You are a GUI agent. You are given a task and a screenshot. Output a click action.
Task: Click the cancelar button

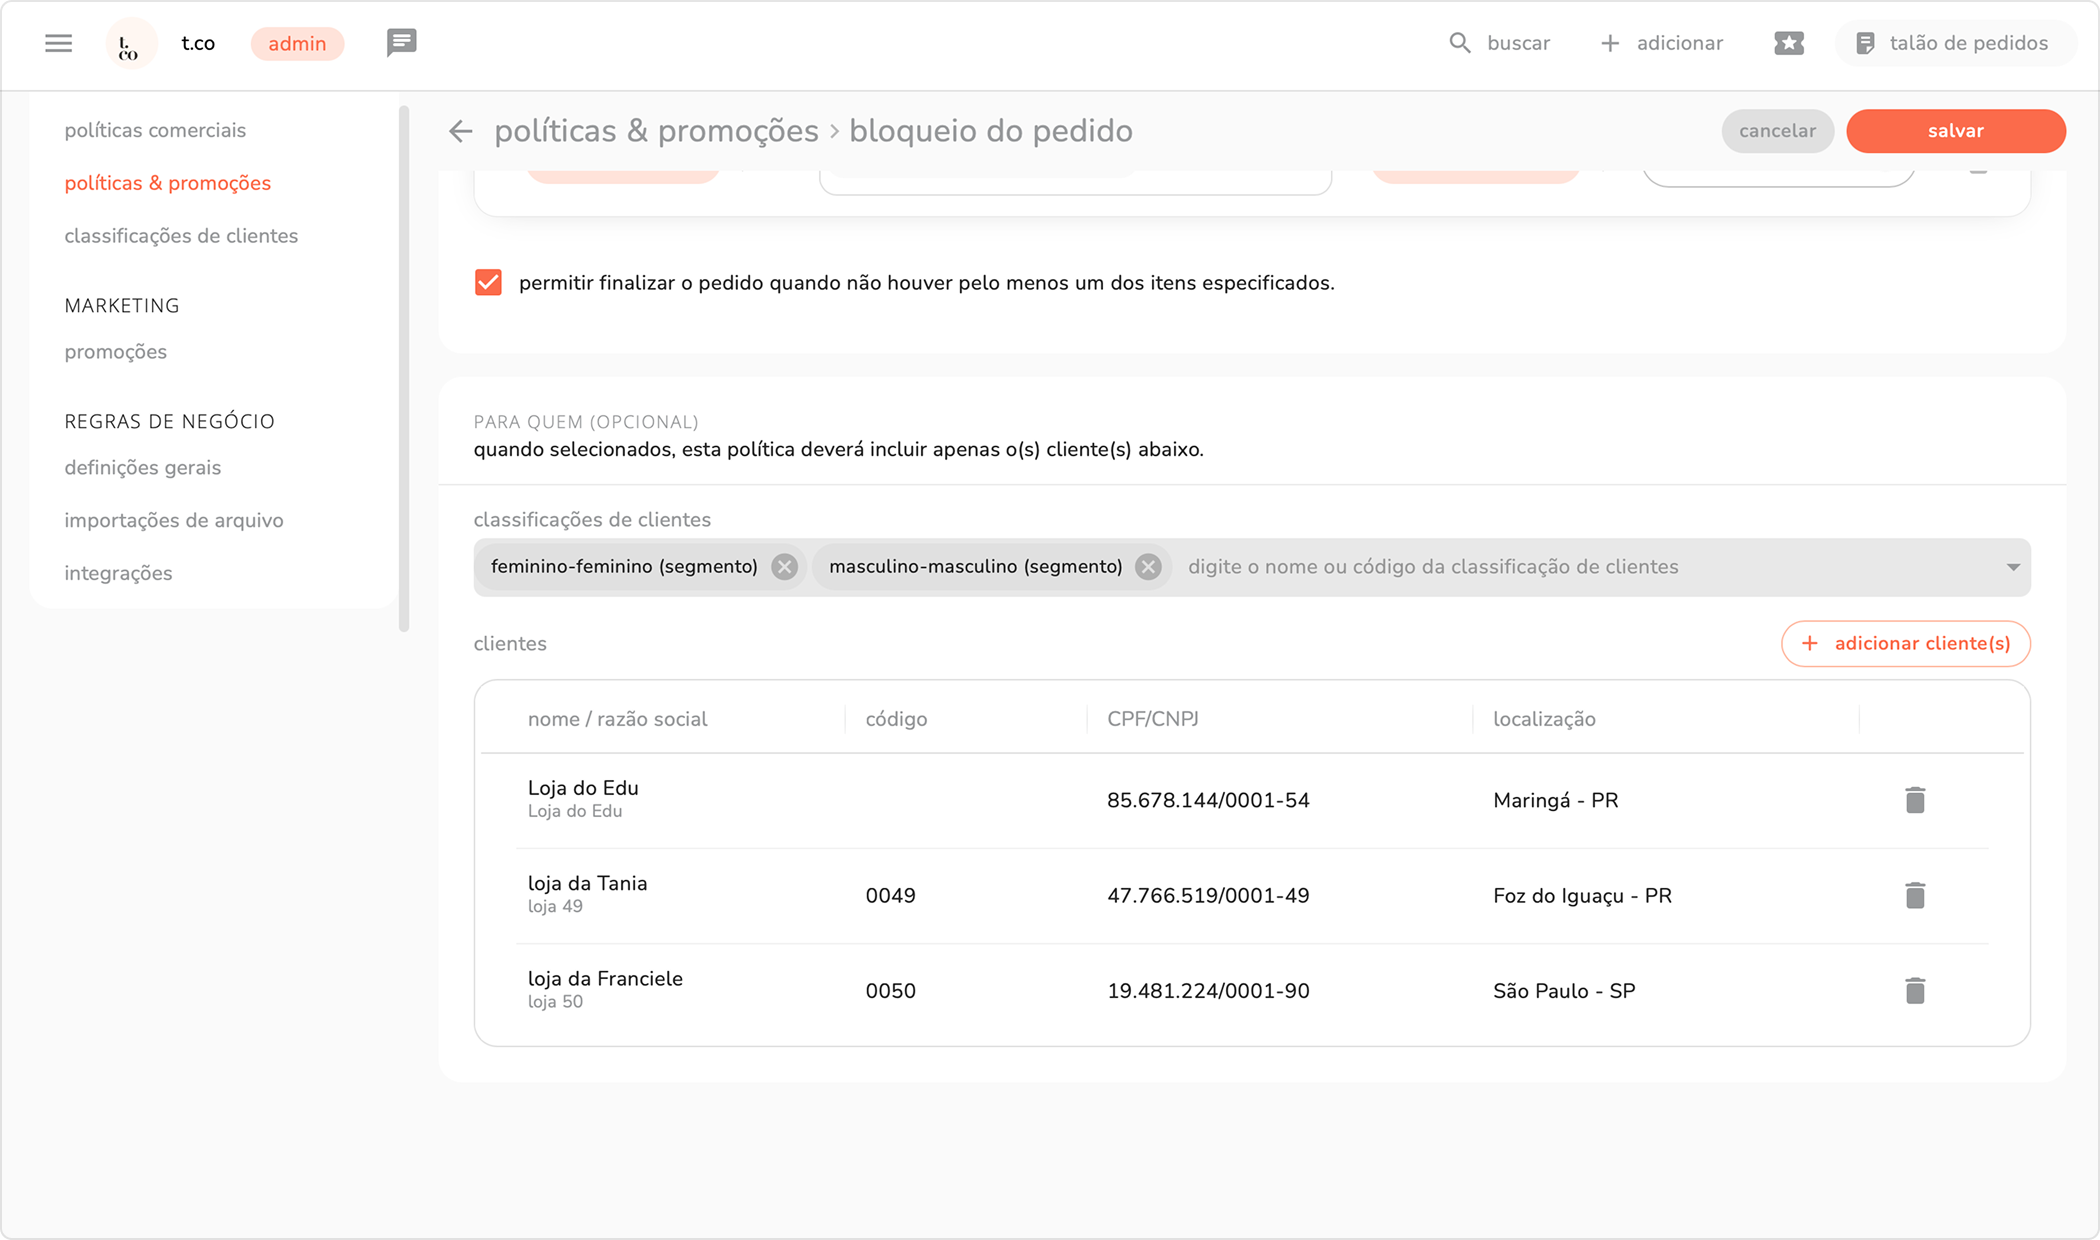pos(1776,131)
